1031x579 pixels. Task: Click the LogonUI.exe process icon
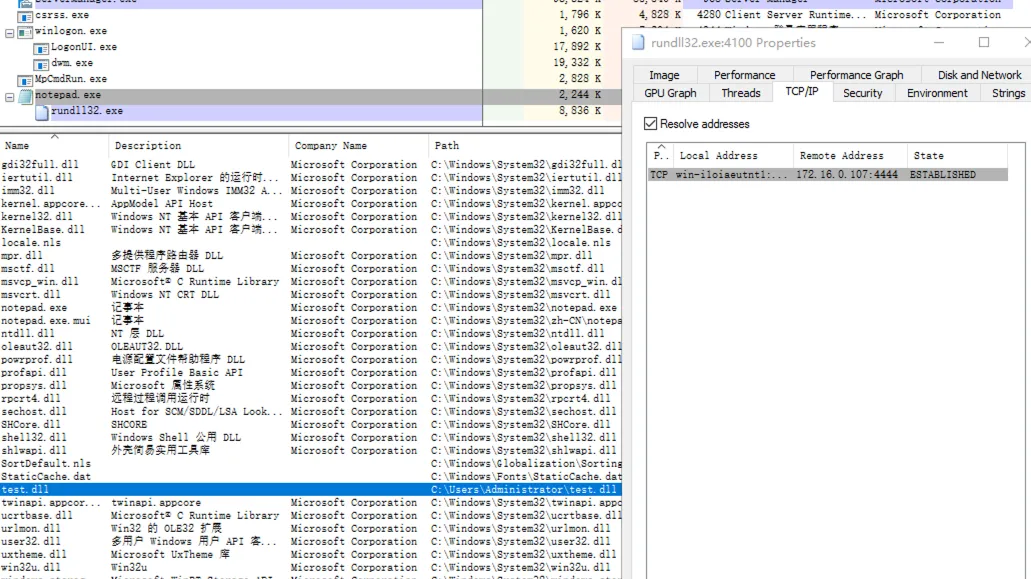[x=42, y=47]
